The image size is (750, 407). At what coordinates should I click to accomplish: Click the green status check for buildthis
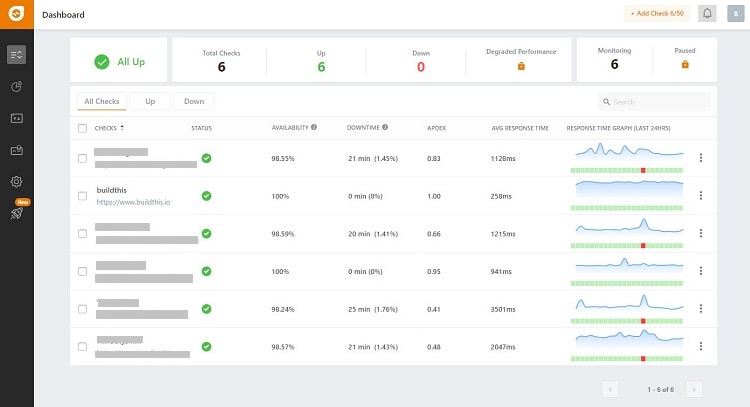click(206, 196)
